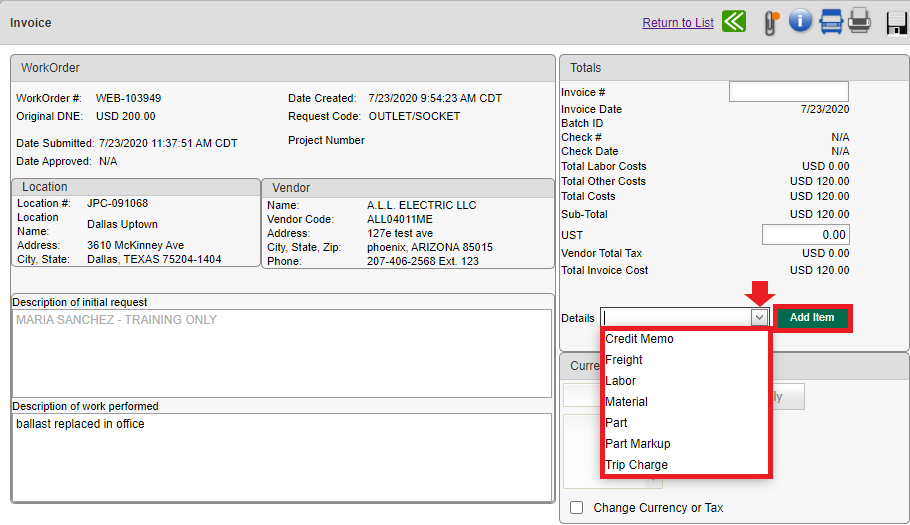Click vendor phone 207-406-2568 Ext. 123
Screen dimensions: 910x525
(x=422, y=261)
